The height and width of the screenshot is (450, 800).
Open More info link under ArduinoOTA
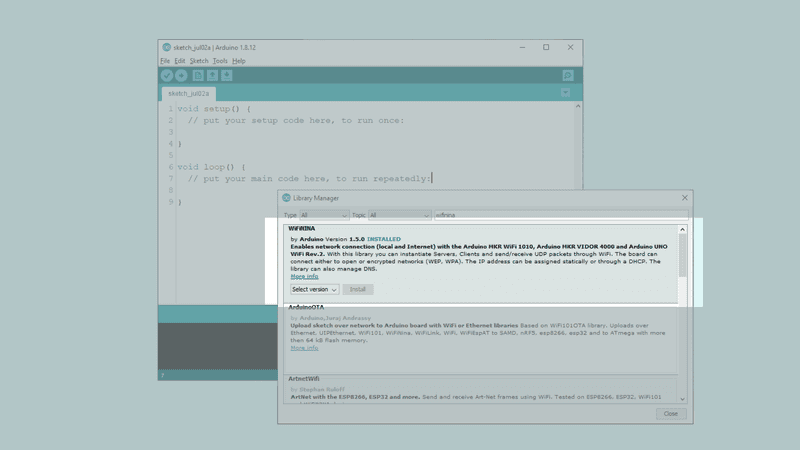tap(305, 347)
